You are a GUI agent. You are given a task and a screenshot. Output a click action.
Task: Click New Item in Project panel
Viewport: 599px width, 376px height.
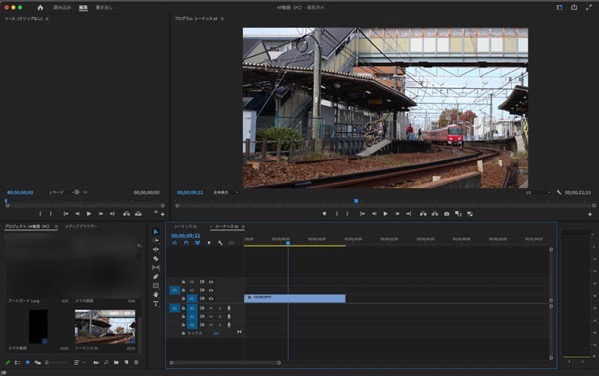point(126,362)
